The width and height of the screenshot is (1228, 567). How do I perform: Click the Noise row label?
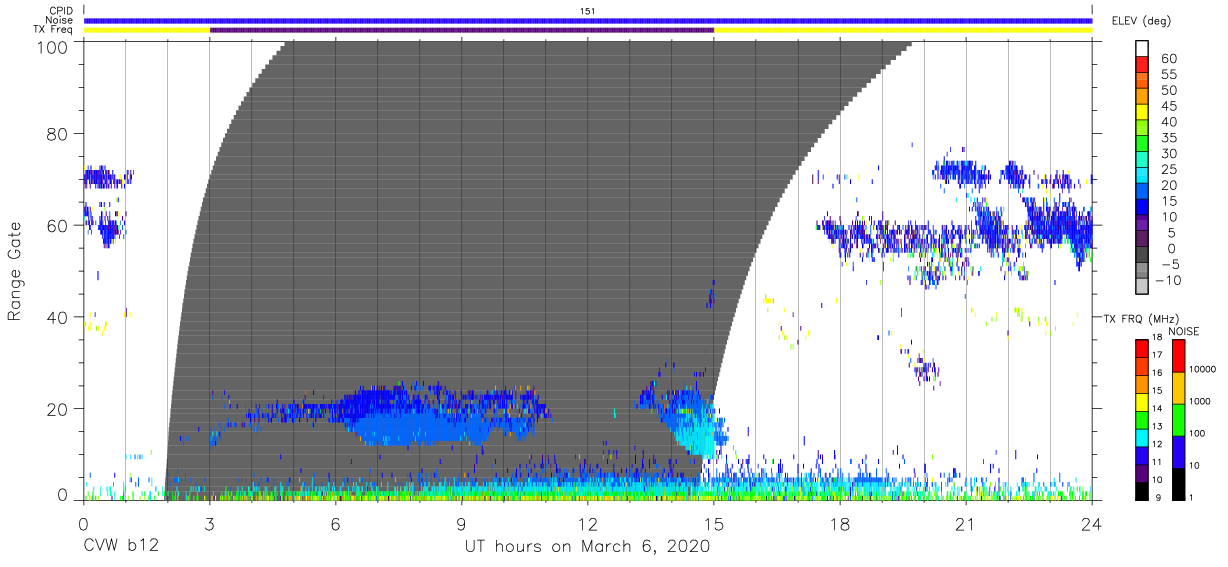[x=59, y=20]
